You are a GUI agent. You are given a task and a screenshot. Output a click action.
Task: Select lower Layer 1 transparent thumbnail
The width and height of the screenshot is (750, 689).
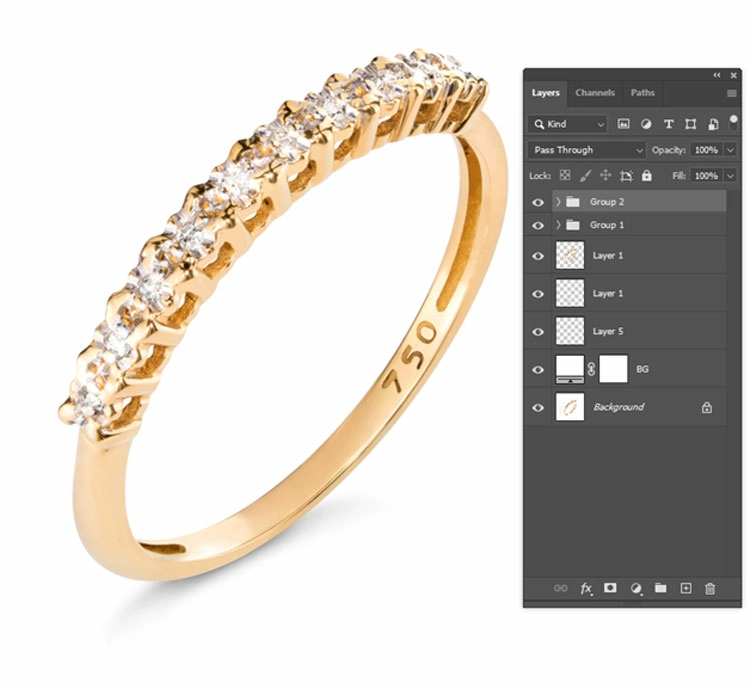pyautogui.click(x=570, y=293)
